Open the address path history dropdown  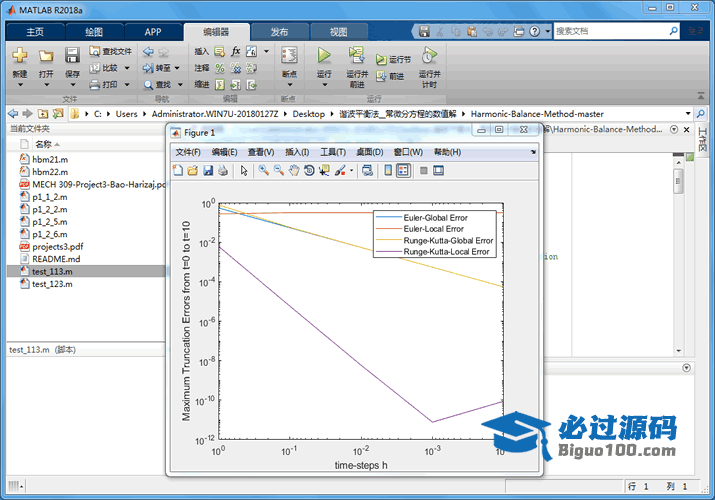click(688, 113)
